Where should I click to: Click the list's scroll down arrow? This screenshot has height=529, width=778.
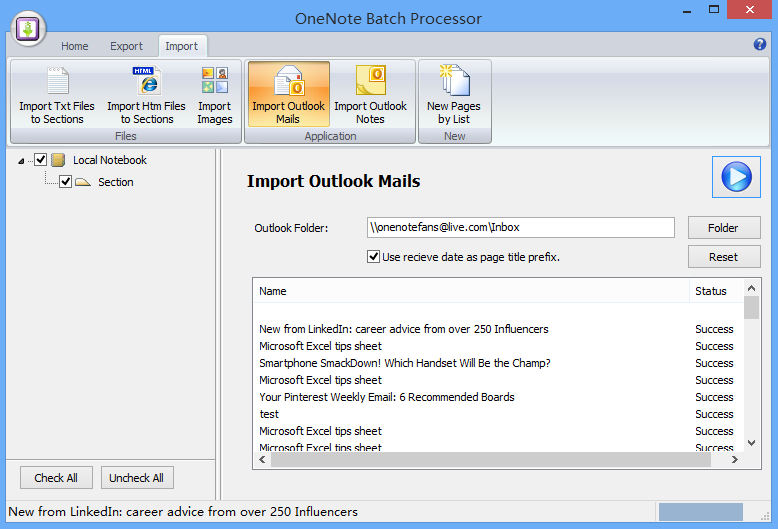pos(751,443)
